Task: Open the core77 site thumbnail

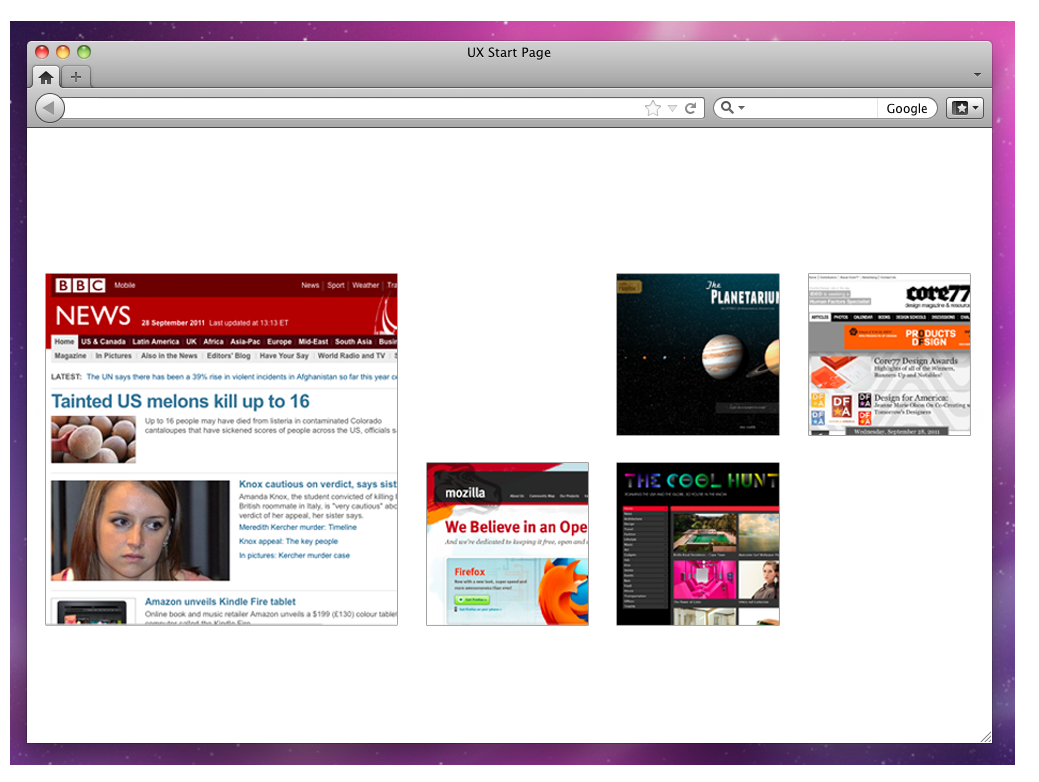Action: 889,355
